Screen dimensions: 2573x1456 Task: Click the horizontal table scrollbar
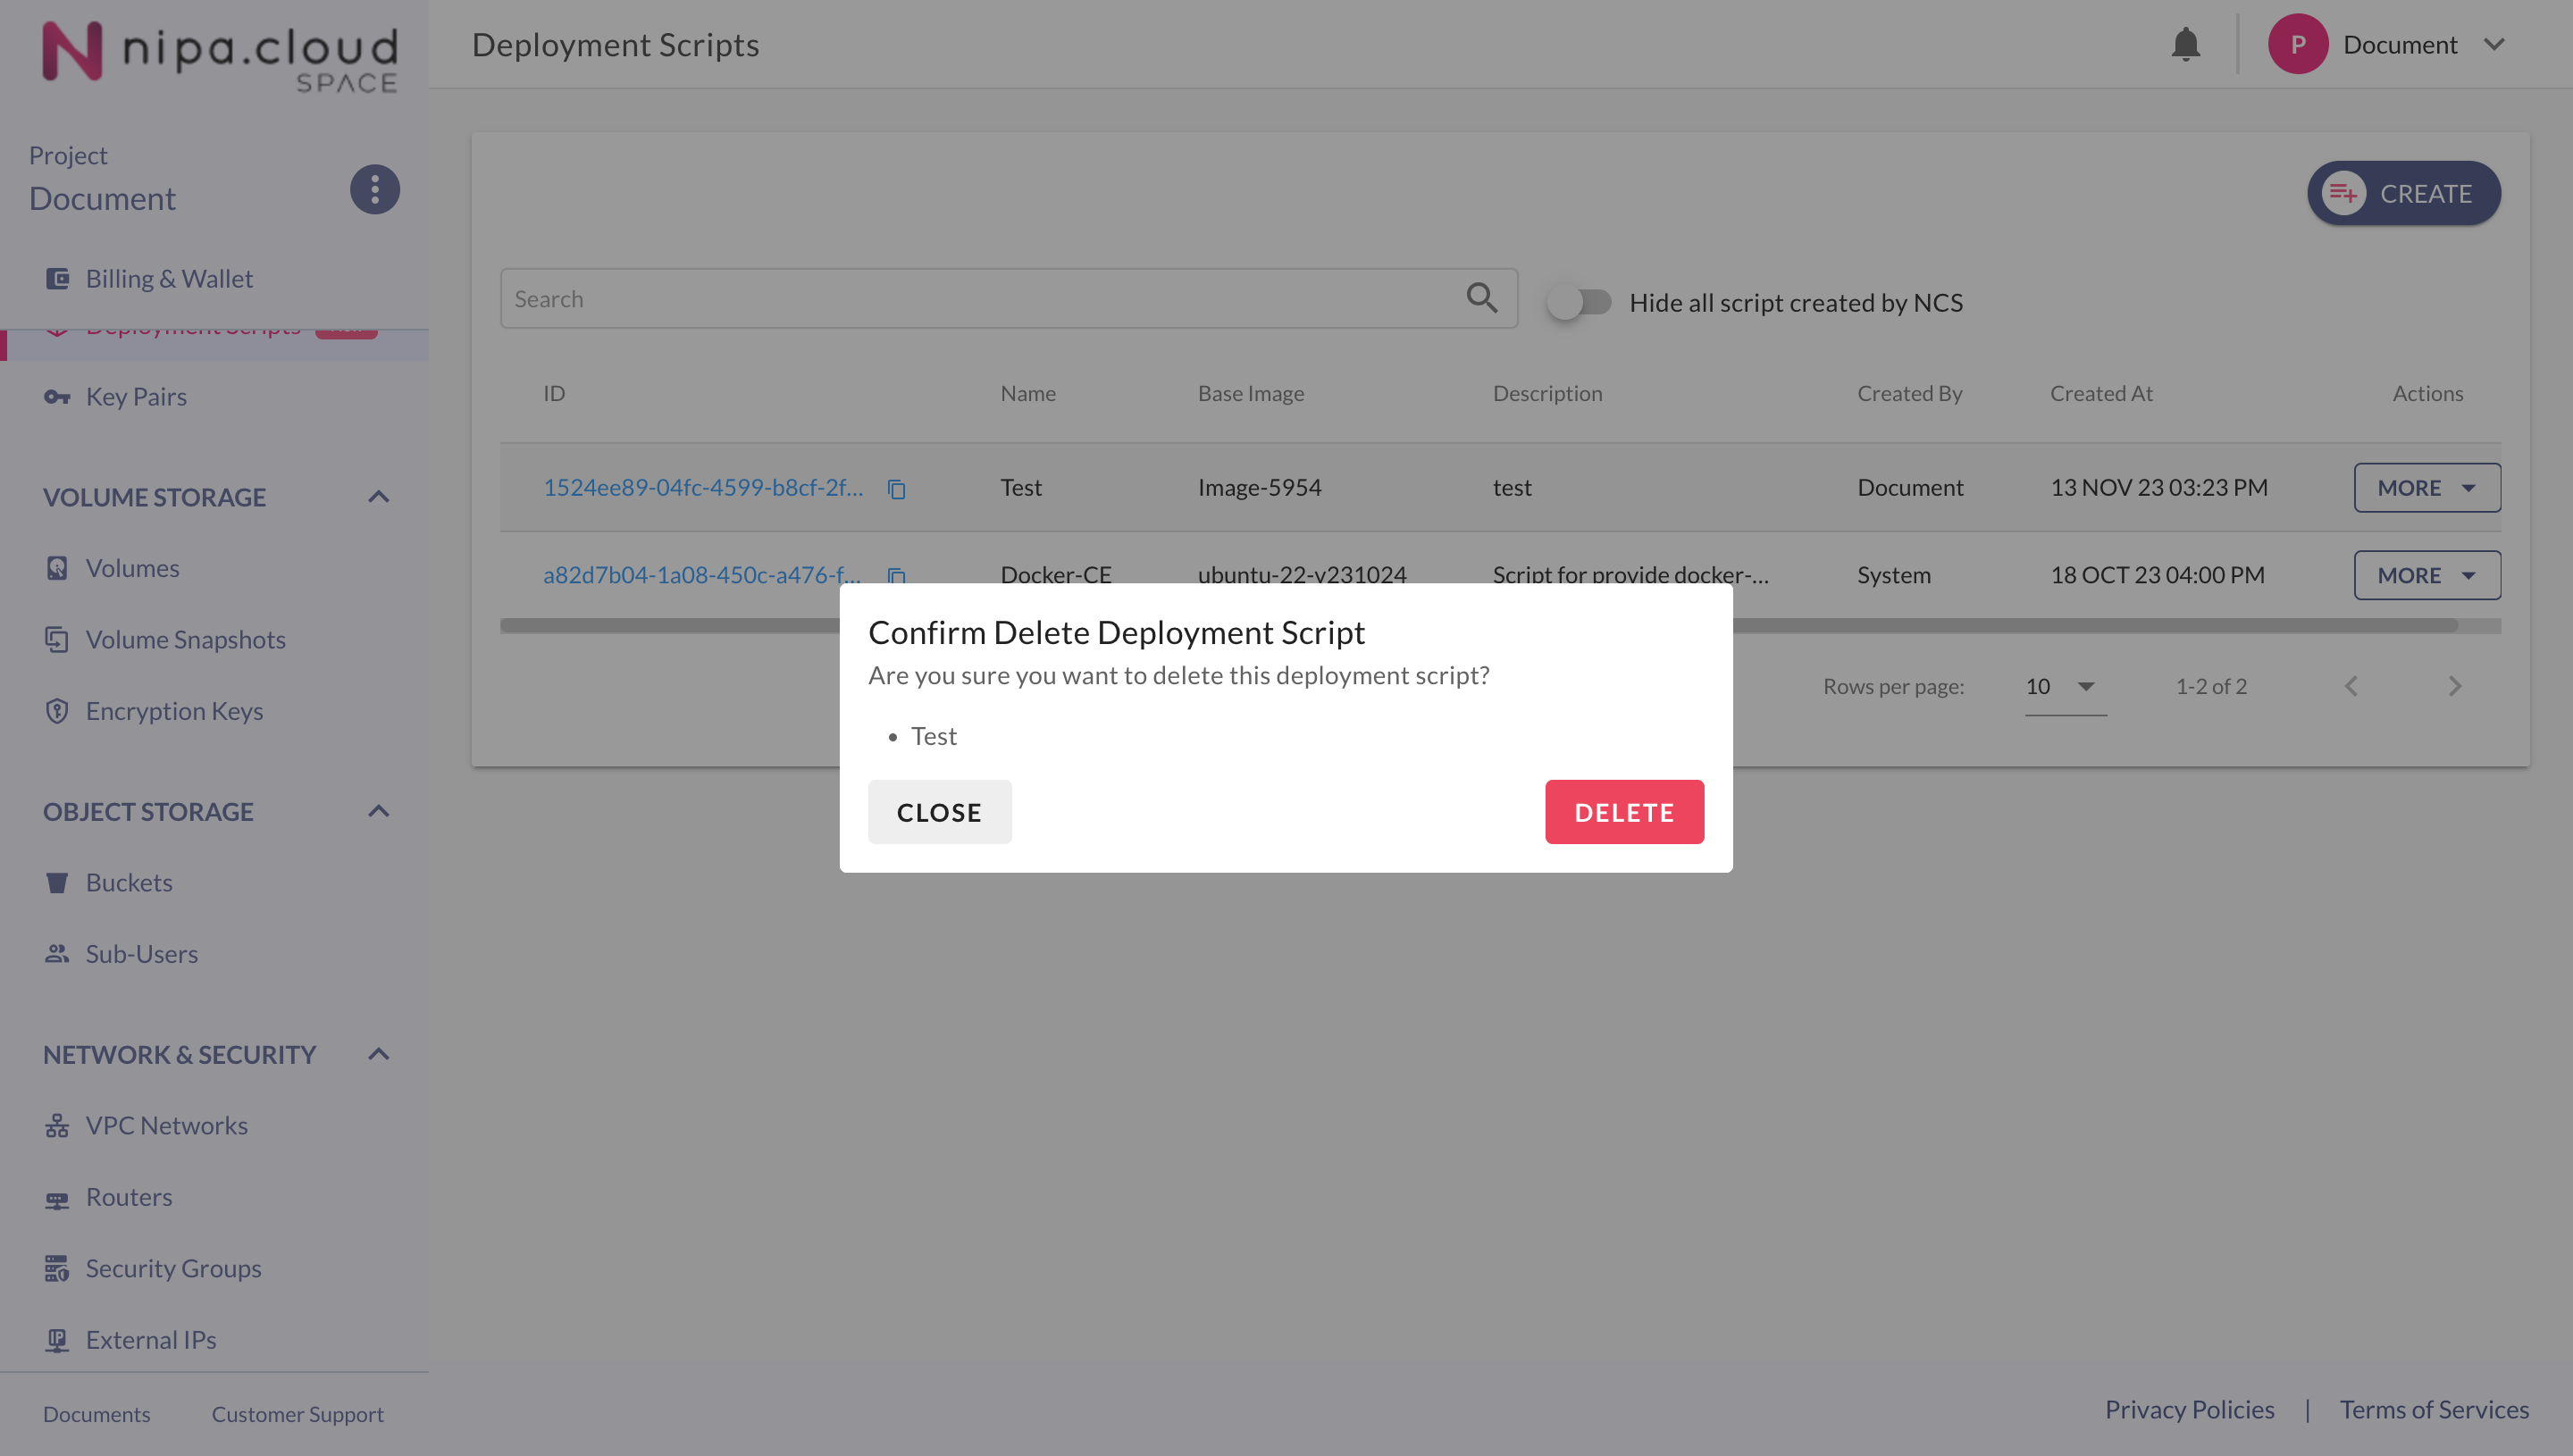coord(2100,626)
